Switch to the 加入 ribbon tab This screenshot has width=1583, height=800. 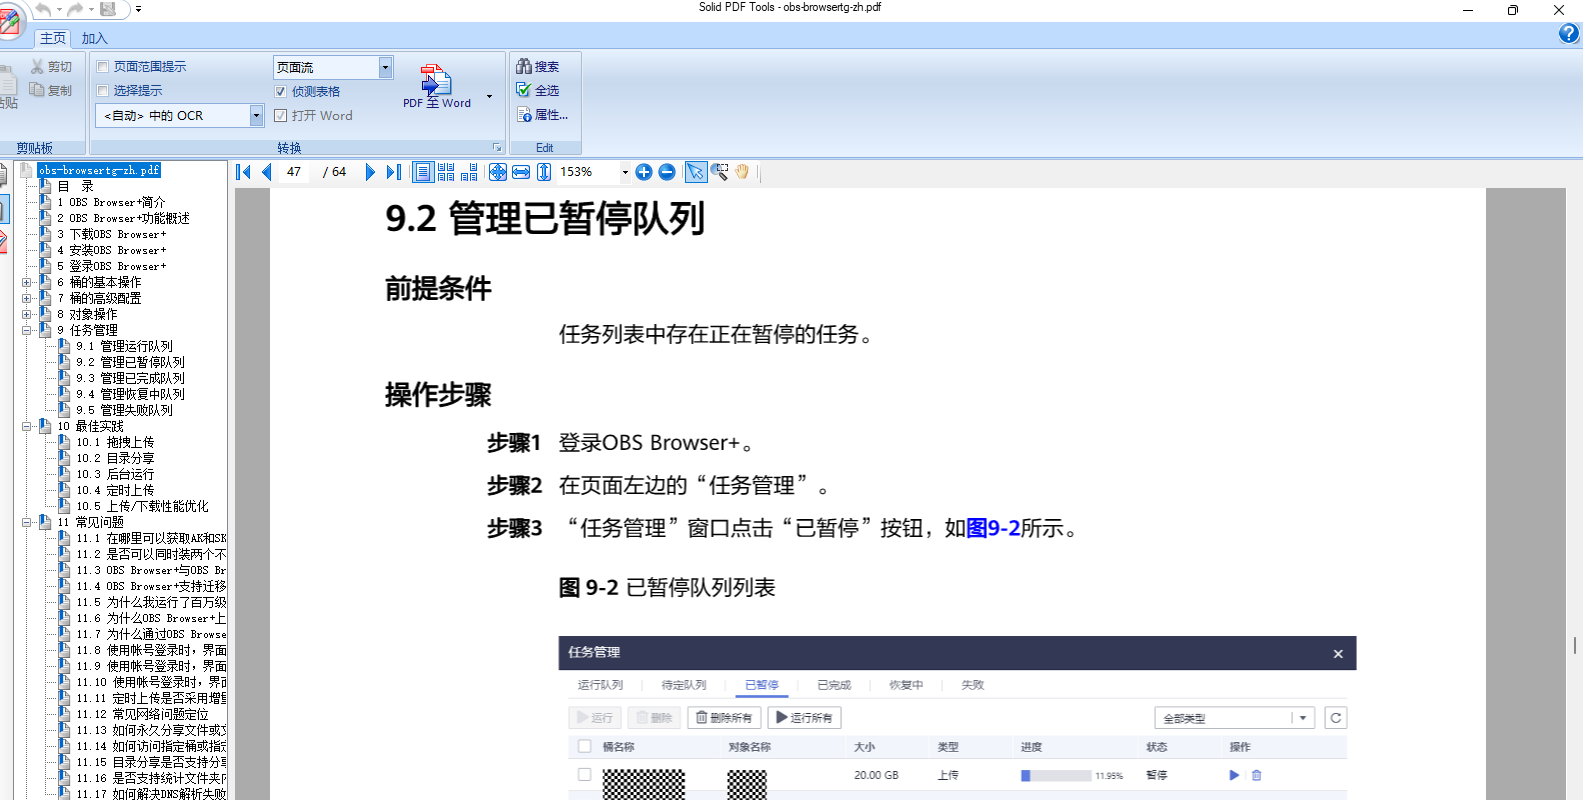[x=94, y=38]
